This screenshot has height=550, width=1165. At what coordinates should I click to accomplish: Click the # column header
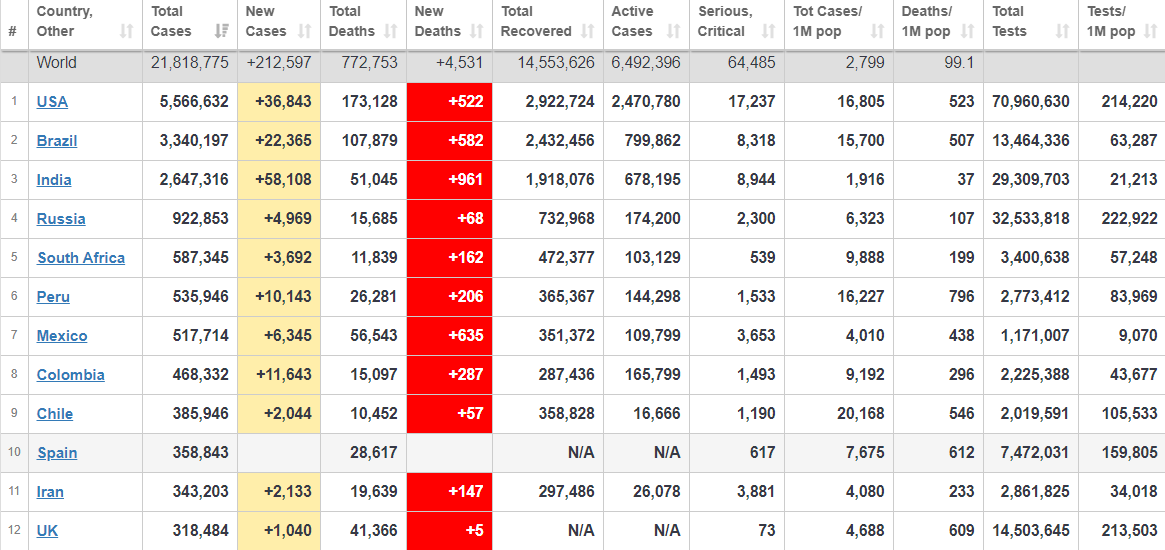tap(12, 31)
